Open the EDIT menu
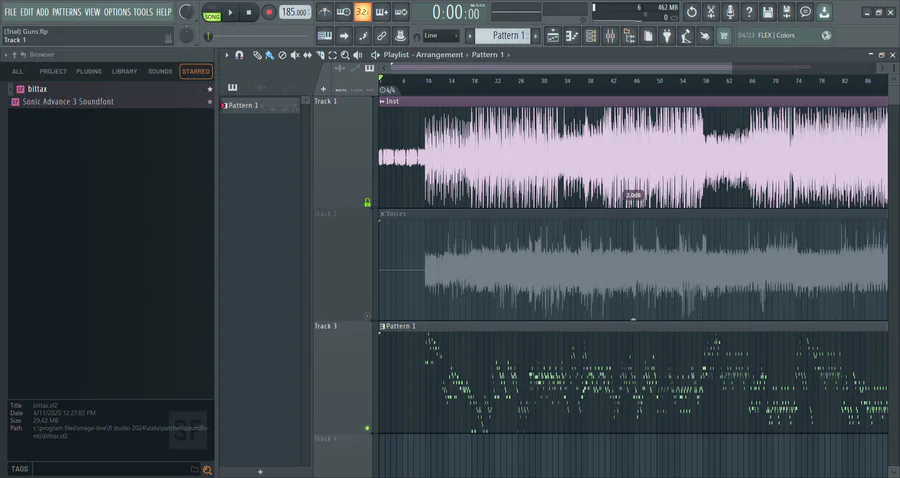This screenshot has height=478, width=900. 26,11
